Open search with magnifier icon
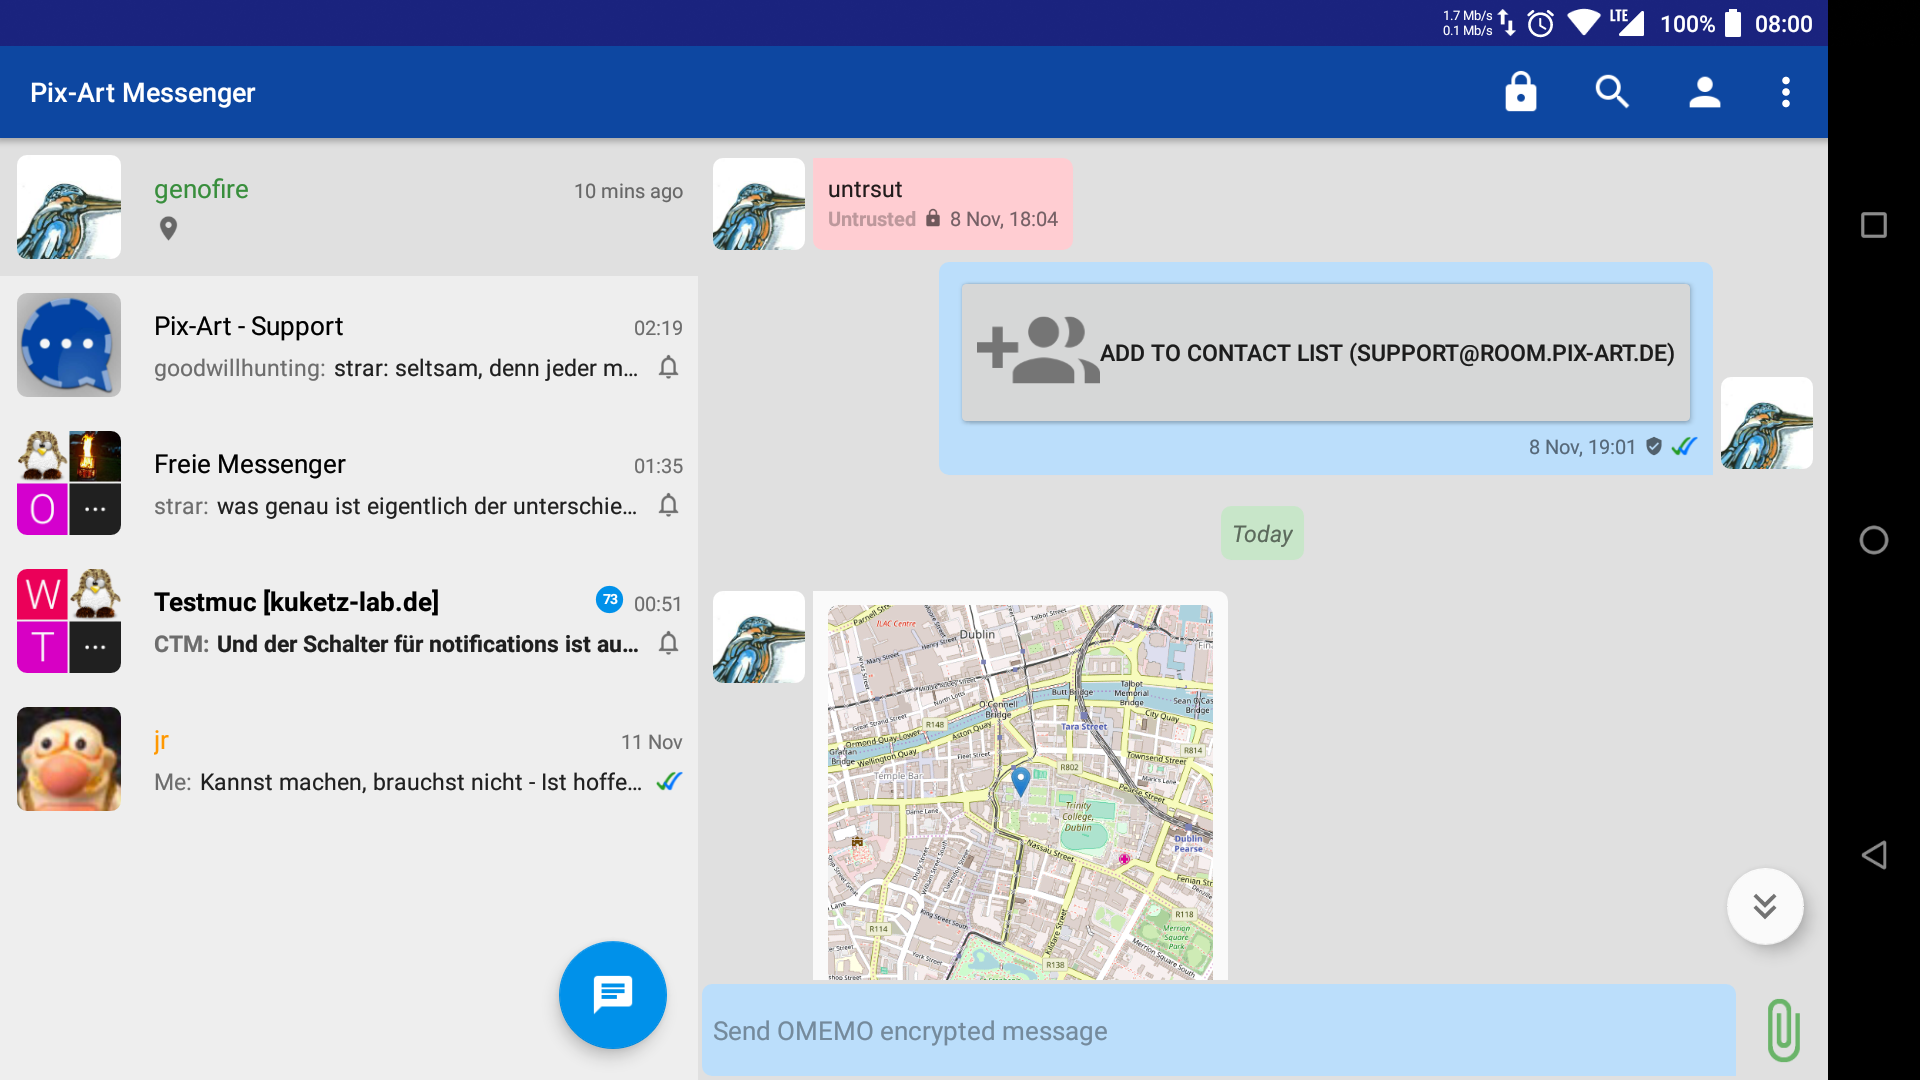Image resolution: width=1920 pixels, height=1080 pixels. pos(1612,92)
